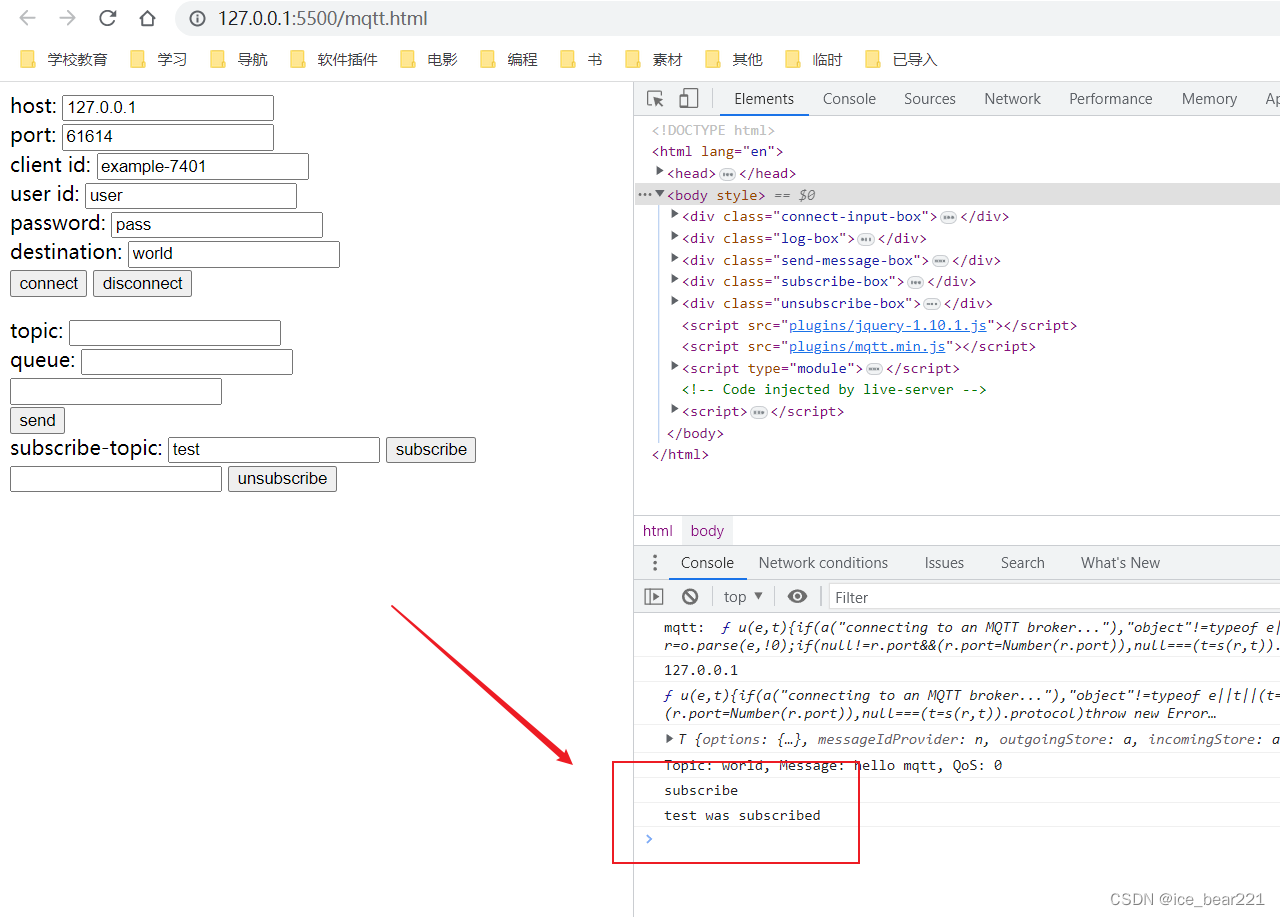Expand the subscribe-box div
The height and width of the screenshot is (917, 1280).
point(675,280)
